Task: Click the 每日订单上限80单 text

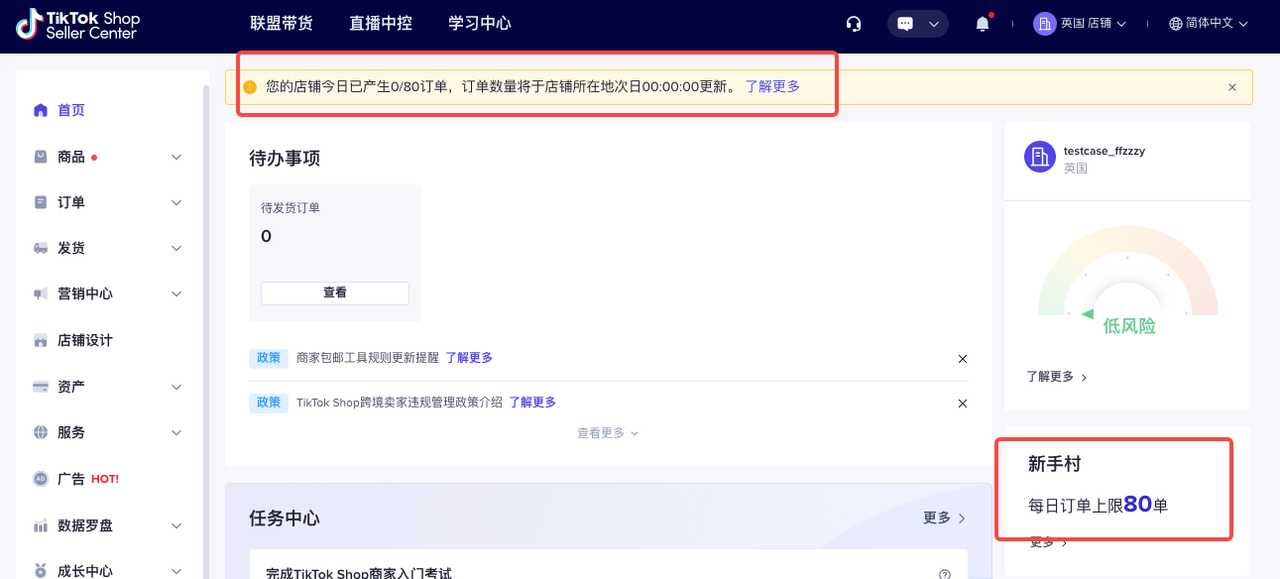Action: 1098,505
